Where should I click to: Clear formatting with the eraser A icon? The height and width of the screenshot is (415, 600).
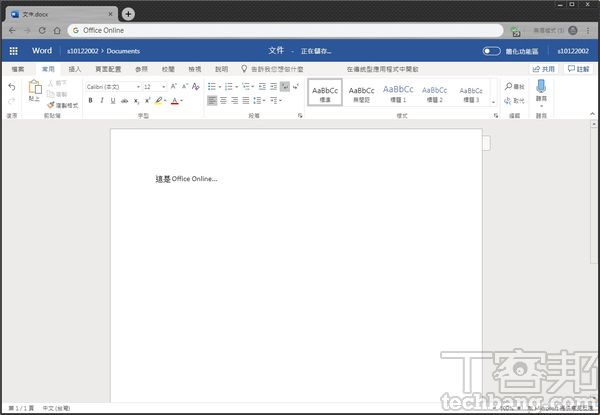[x=196, y=86]
